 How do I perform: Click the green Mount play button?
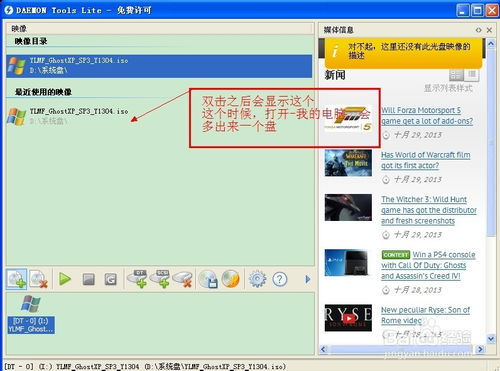pos(65,279)
